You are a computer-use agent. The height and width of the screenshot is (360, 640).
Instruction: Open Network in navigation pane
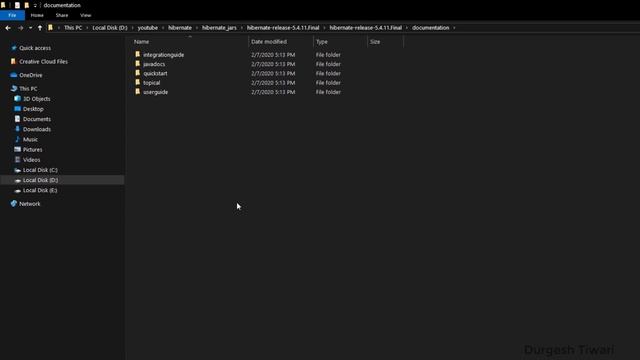click(29, 204)
